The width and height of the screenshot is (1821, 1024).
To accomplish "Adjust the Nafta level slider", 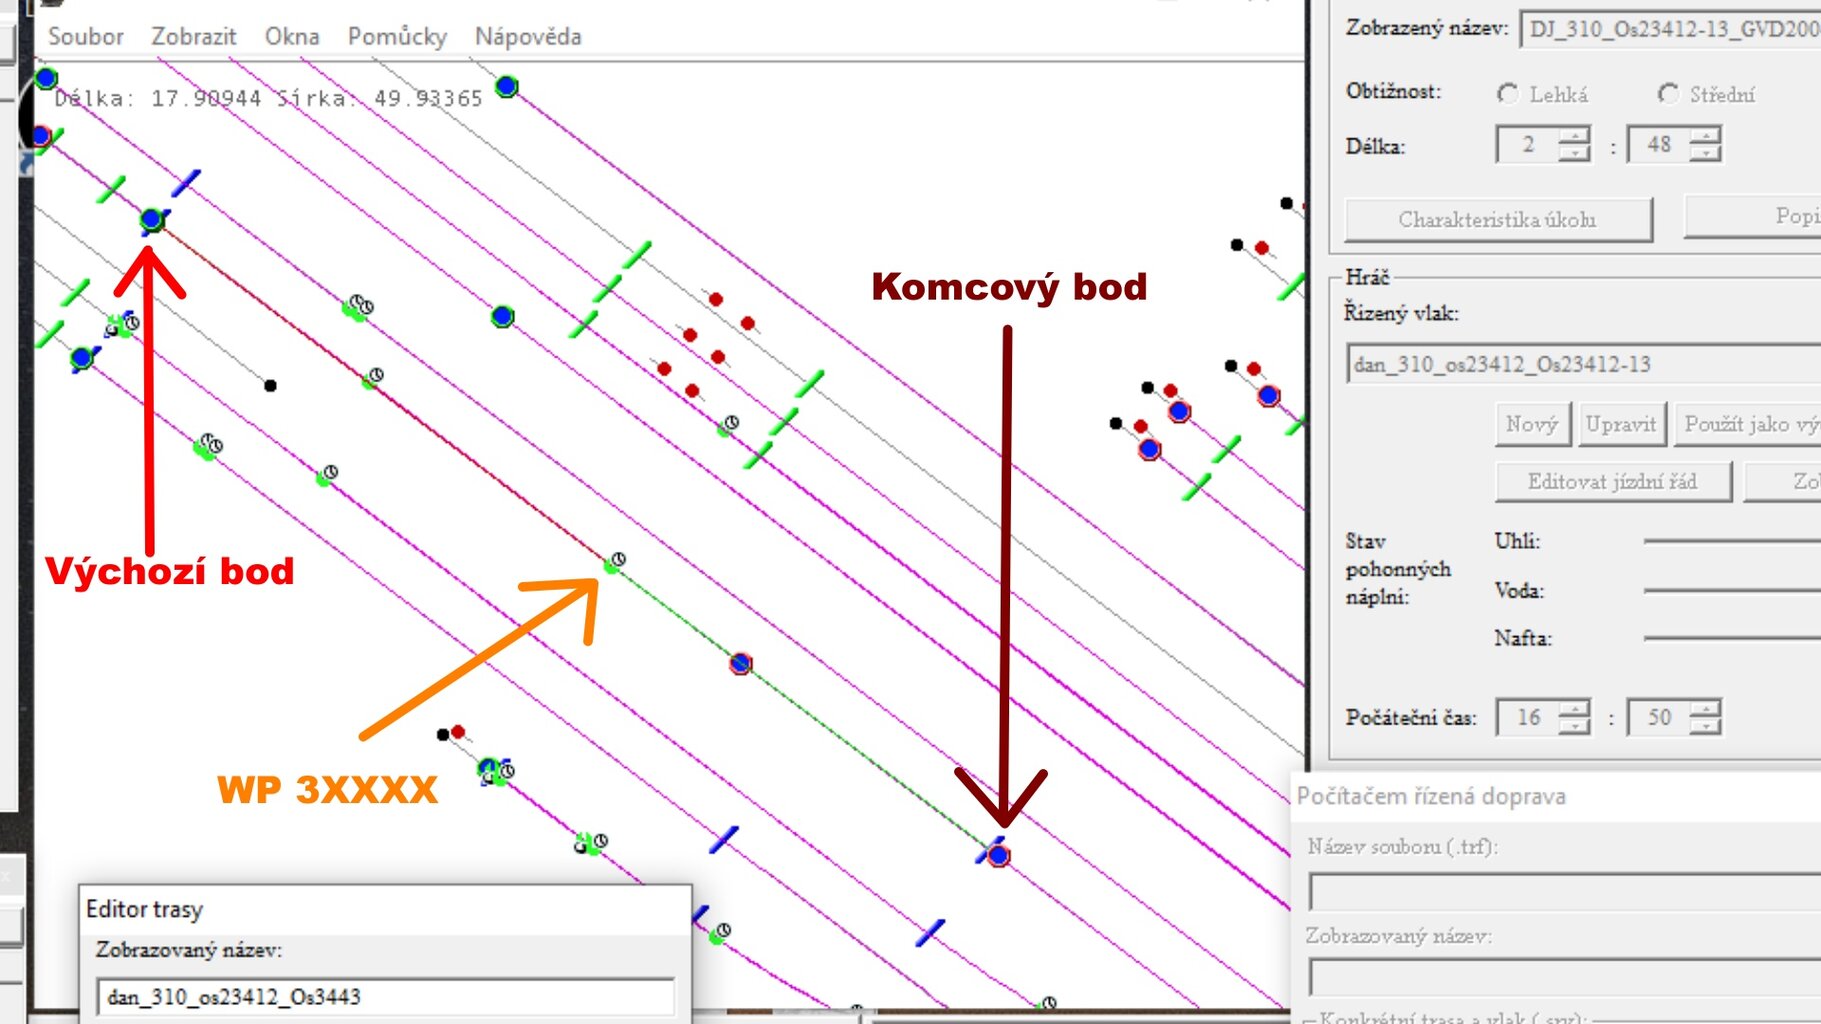I will tap(1732, 638).
